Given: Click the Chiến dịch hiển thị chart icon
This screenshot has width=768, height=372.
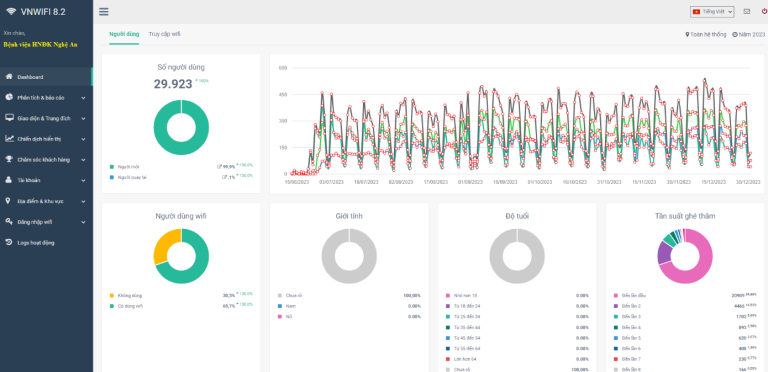Looking at the screenshot, I should pyautogui.click(x=9, y=139).
